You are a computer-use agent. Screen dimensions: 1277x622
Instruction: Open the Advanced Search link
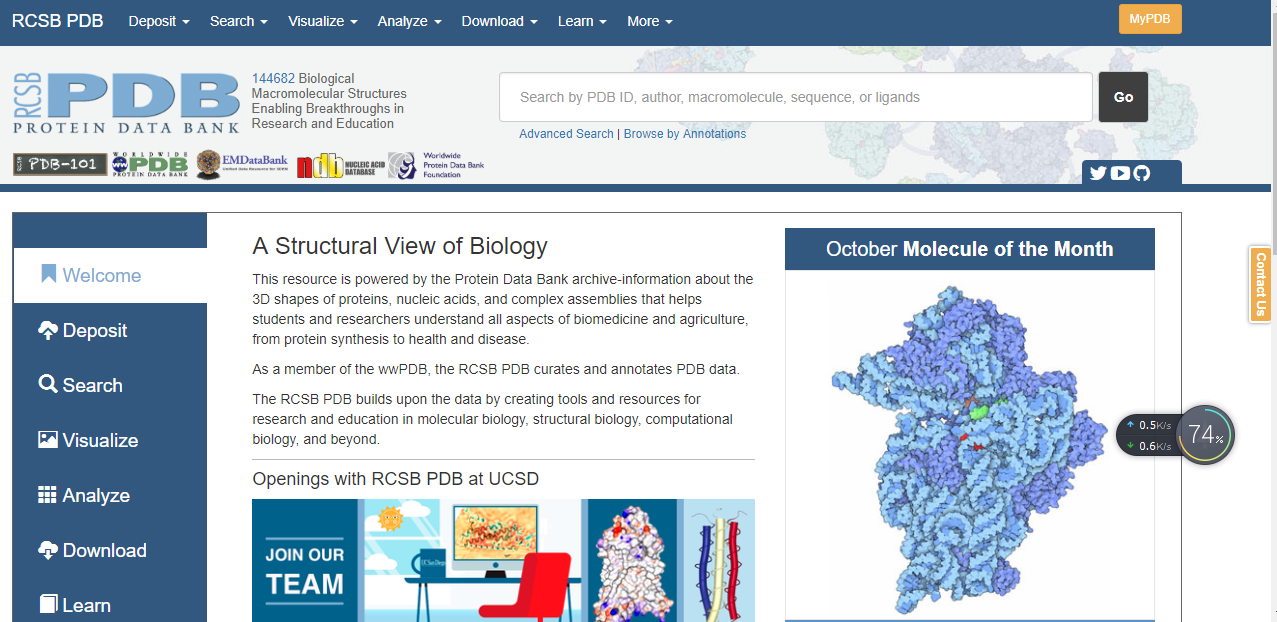coord(566,134)
